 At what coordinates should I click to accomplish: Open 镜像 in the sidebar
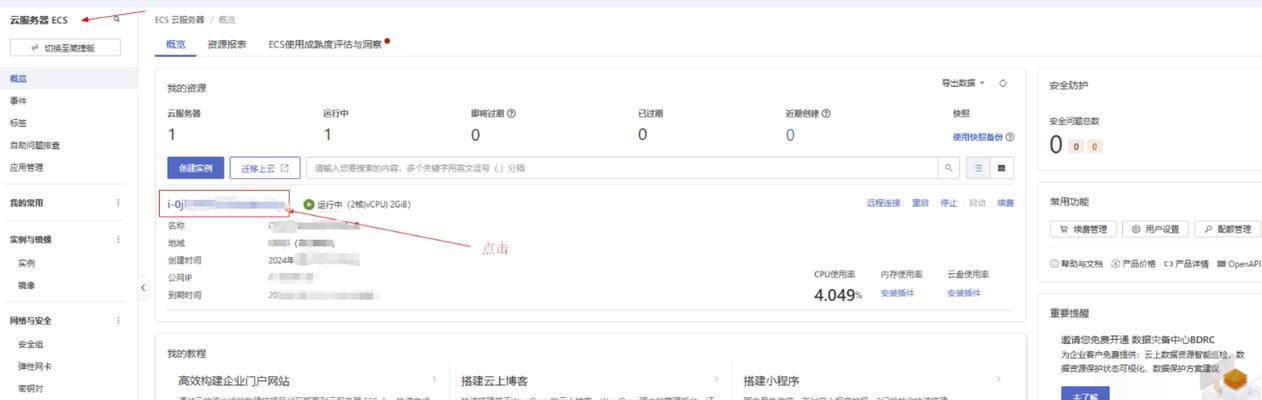pyautogui.click(x=27, y=285)
